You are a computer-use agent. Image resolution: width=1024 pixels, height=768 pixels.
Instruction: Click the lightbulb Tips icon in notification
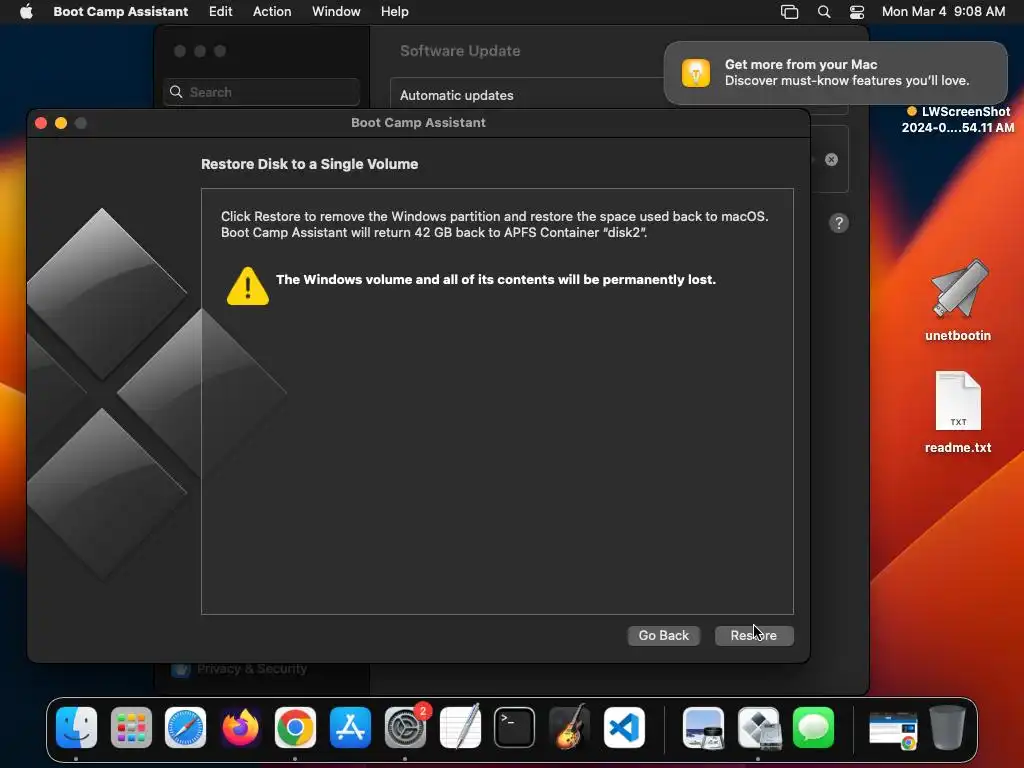[696, 72]
